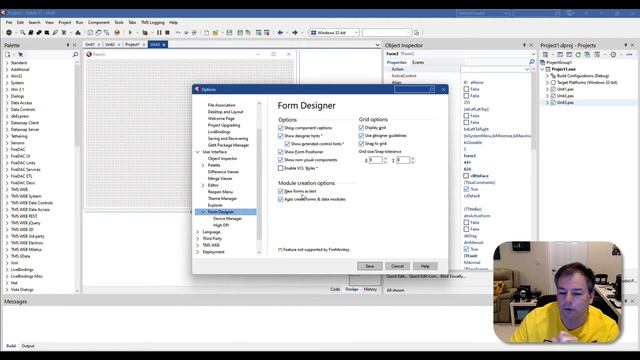The height and width of the screenshot is (360, 640).
Task: Toggle New forms as text checkbox
Action: pyautogui.click(x=280, y=191)
